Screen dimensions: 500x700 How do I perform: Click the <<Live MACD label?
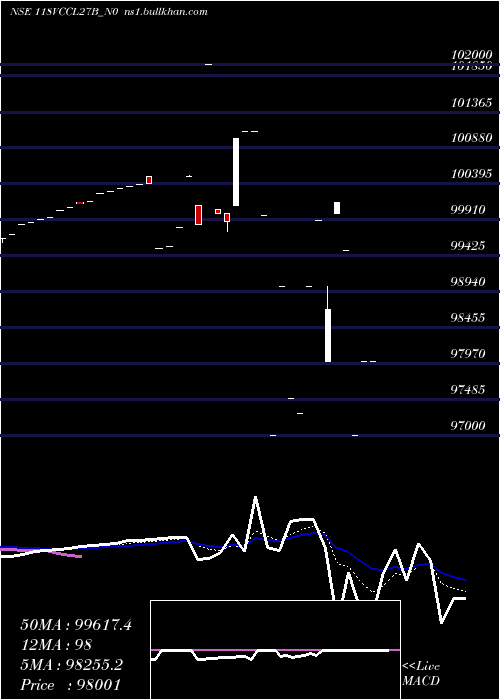(x=421, y=674)
